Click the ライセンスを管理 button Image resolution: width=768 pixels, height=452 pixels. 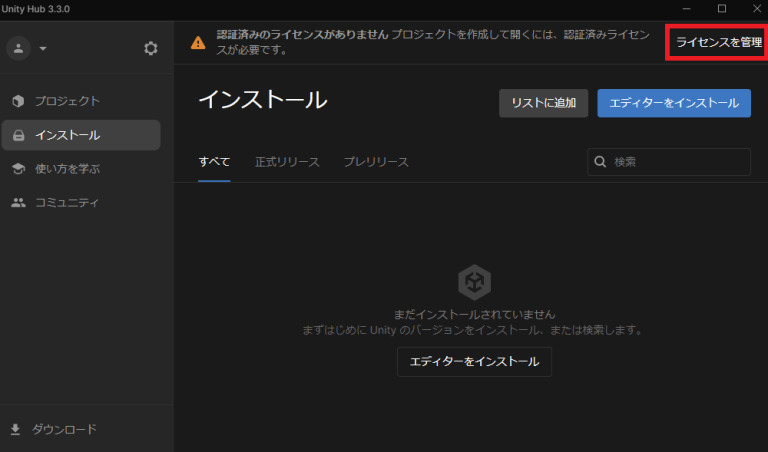point(718,42)
